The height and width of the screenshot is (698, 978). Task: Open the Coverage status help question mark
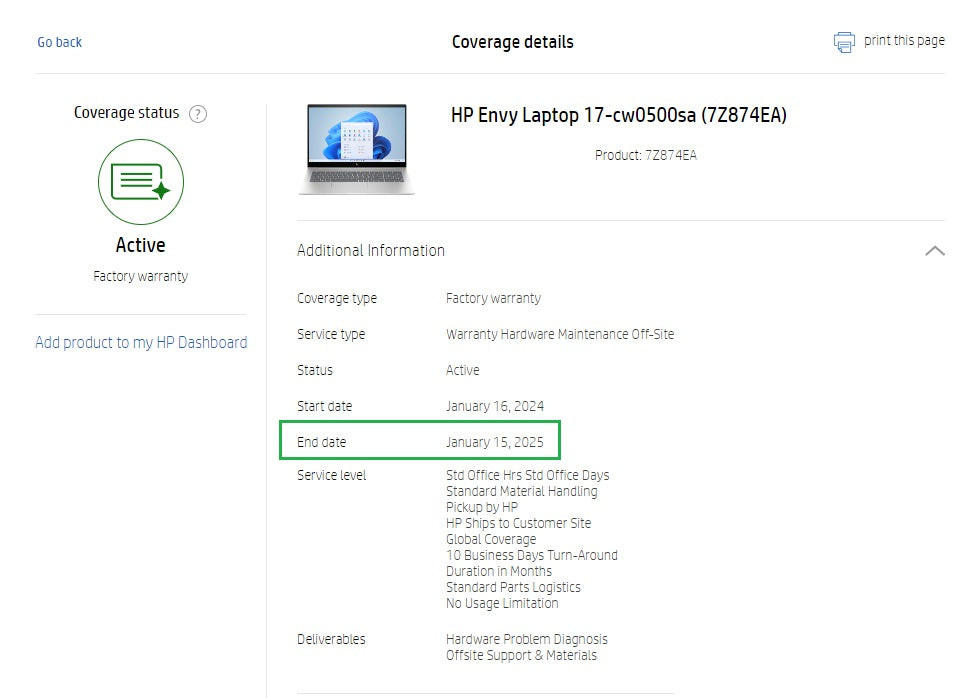[x=198, y=114]
